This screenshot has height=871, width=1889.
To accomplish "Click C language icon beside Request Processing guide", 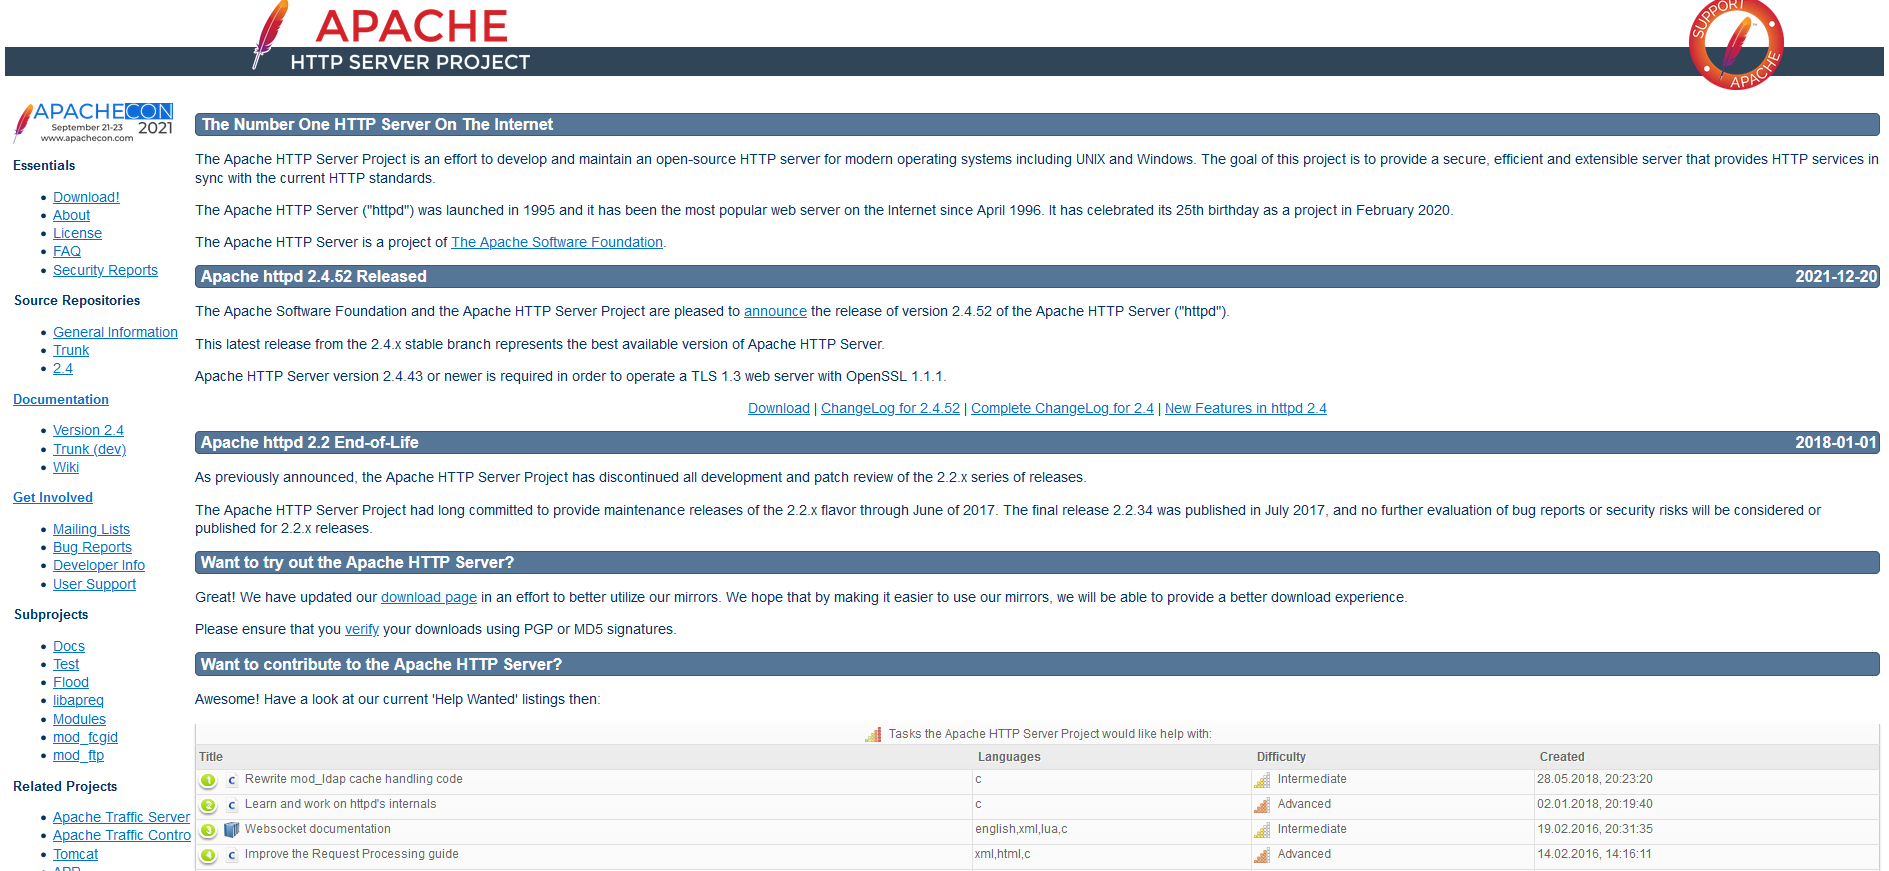I will [232, 855].
